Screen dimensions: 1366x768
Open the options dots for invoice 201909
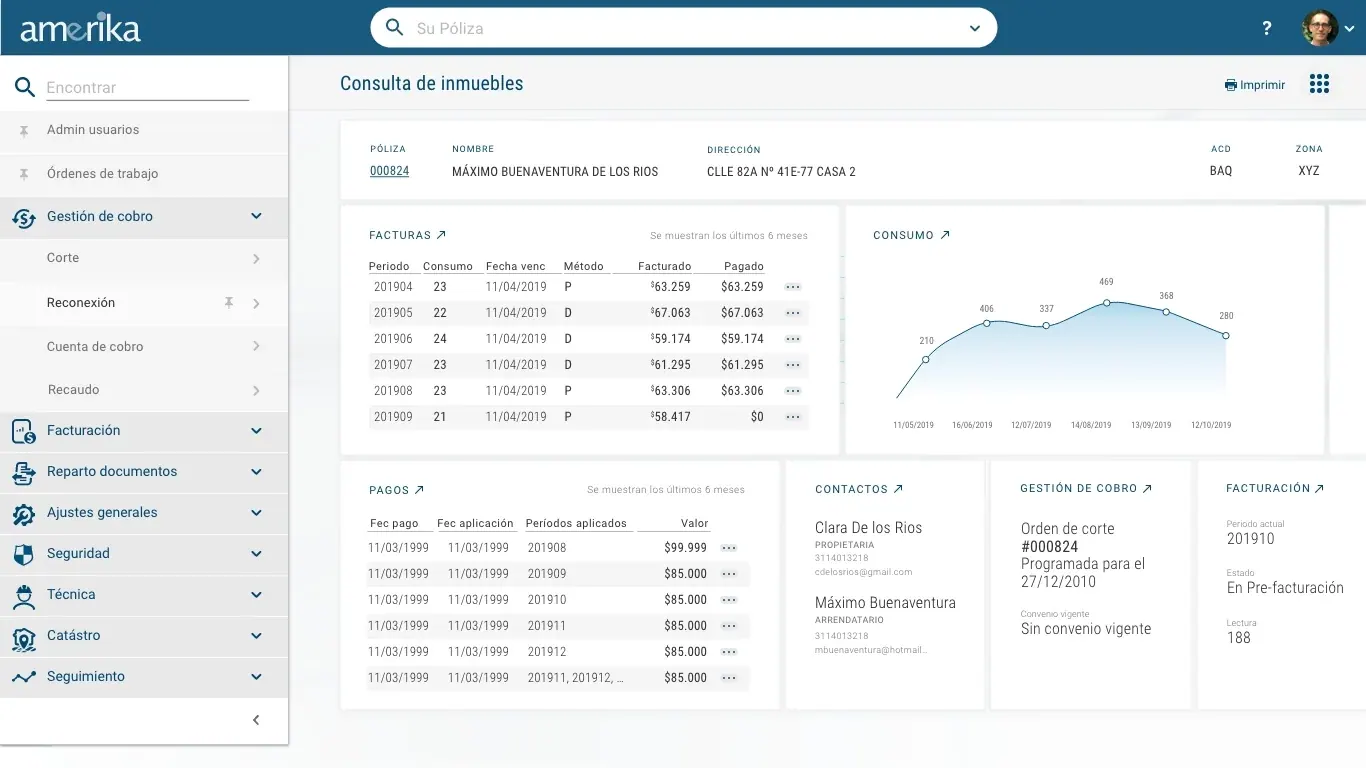[x=793, y=417]
